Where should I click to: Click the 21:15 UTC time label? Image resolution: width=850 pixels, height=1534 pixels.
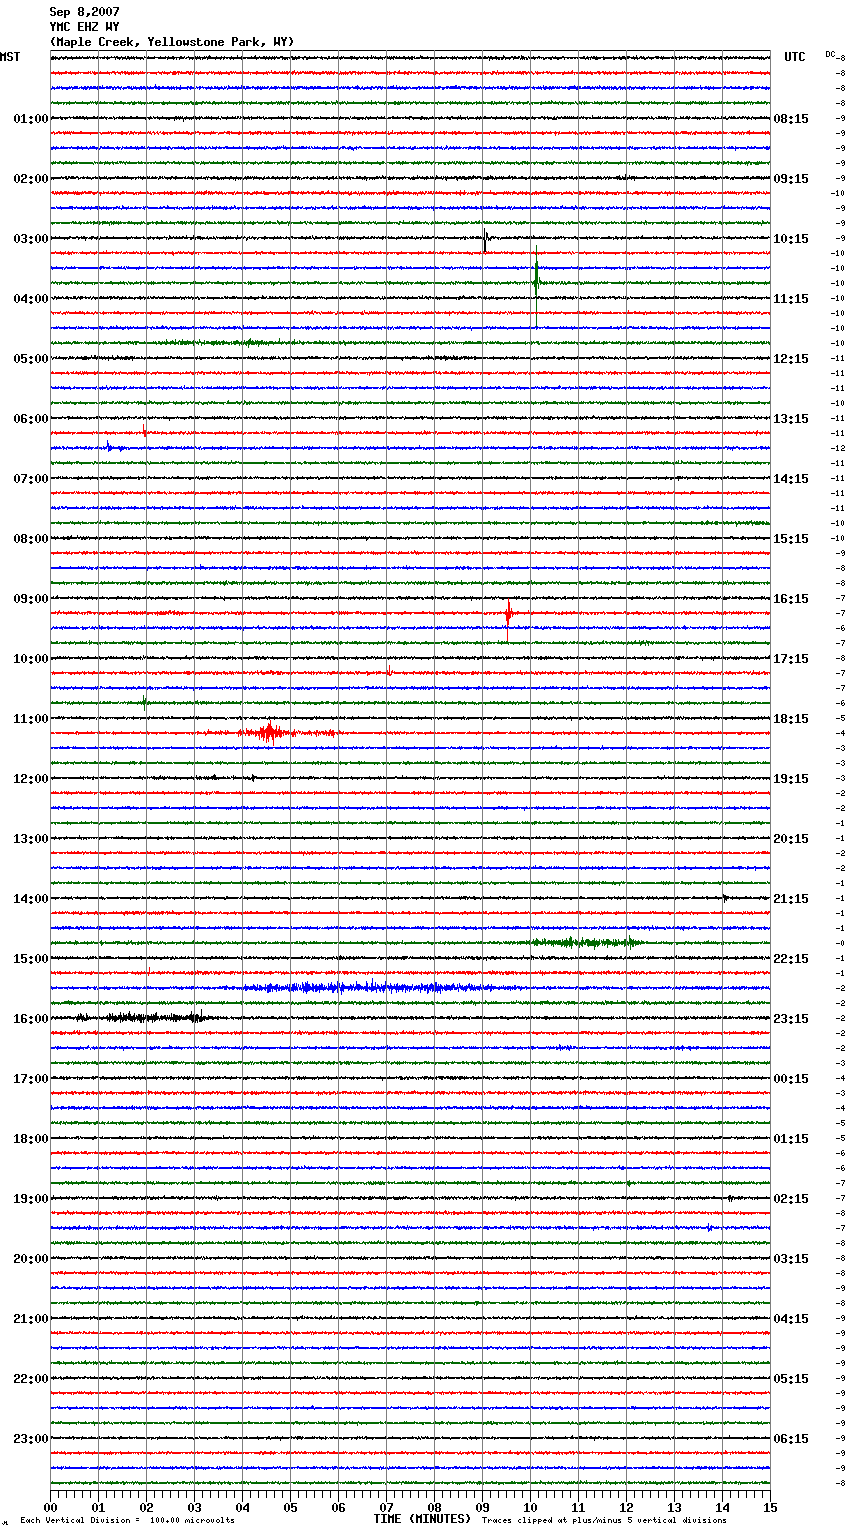point(791,899)
